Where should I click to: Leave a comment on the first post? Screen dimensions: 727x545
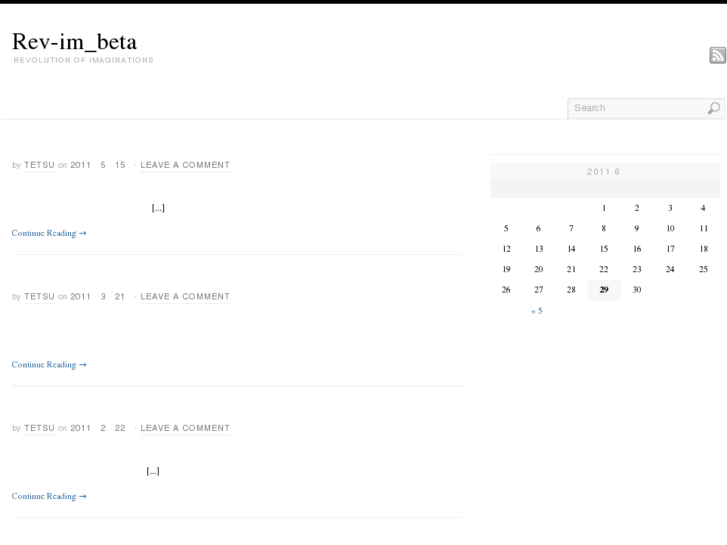185,165
